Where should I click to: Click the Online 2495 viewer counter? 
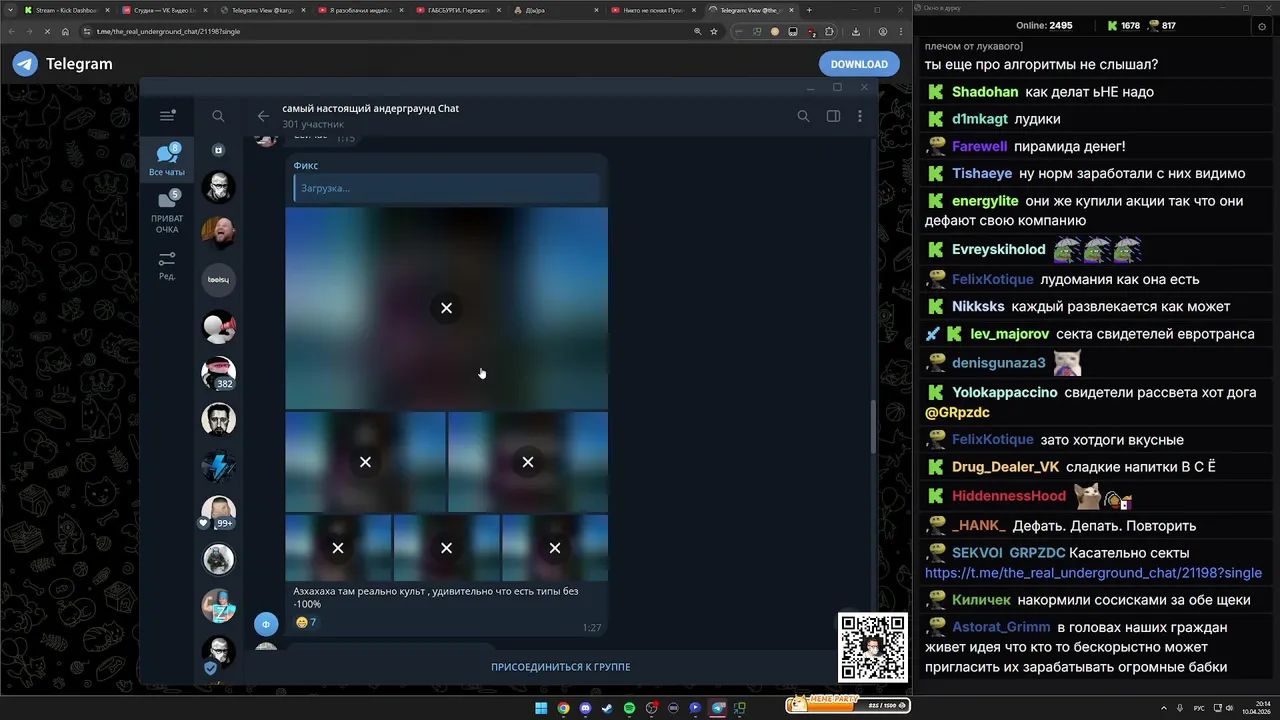1044,26
